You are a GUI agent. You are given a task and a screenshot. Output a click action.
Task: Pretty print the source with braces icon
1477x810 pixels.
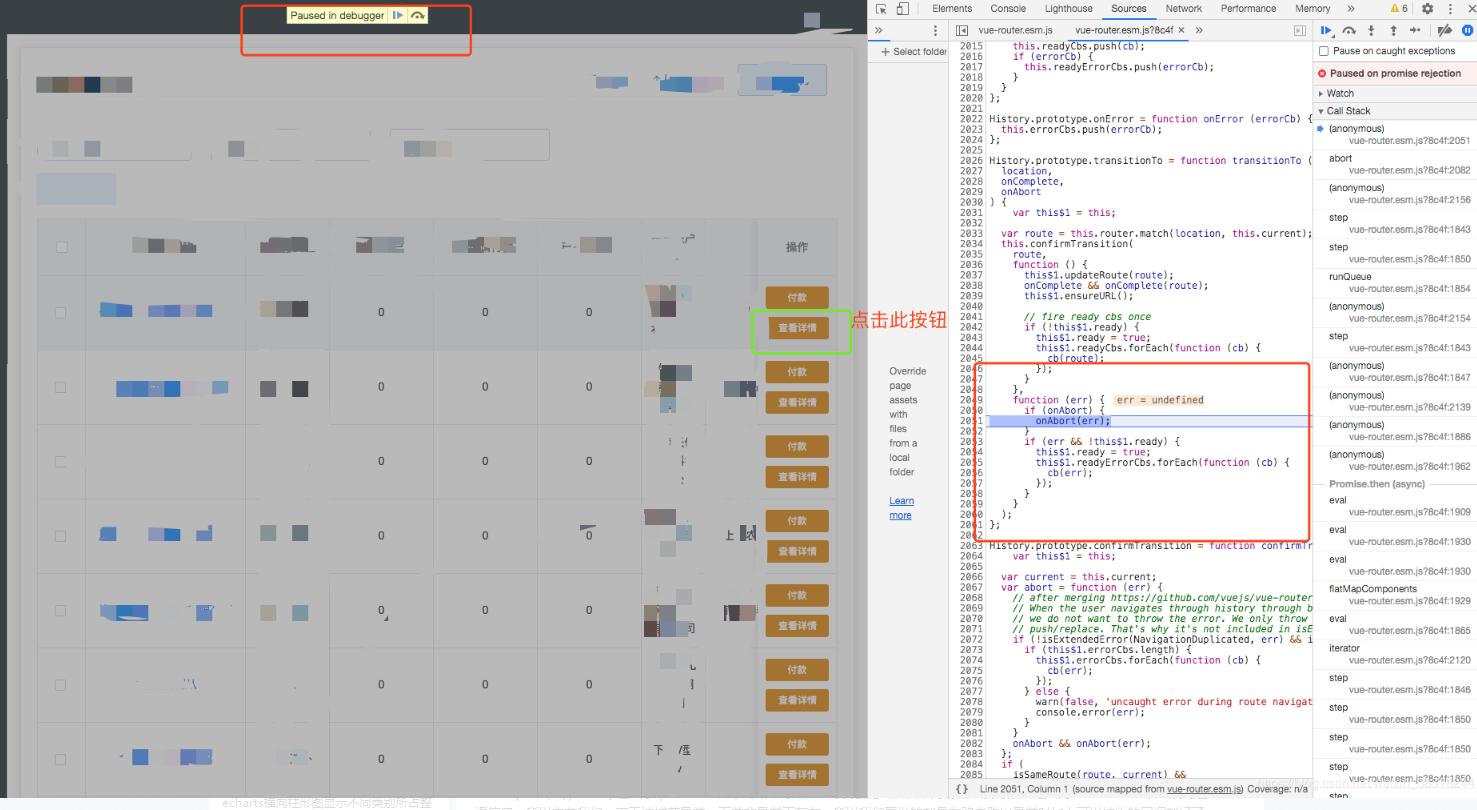pos(962,789)
